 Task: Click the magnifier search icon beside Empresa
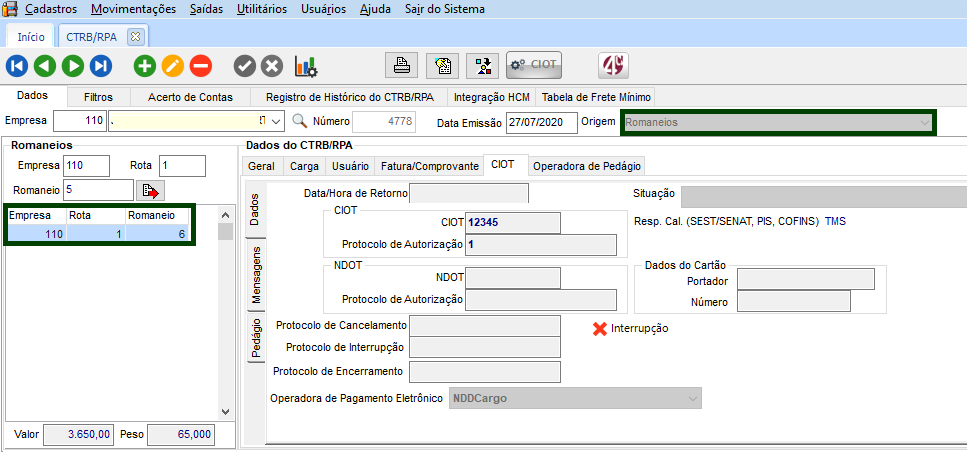300,121
